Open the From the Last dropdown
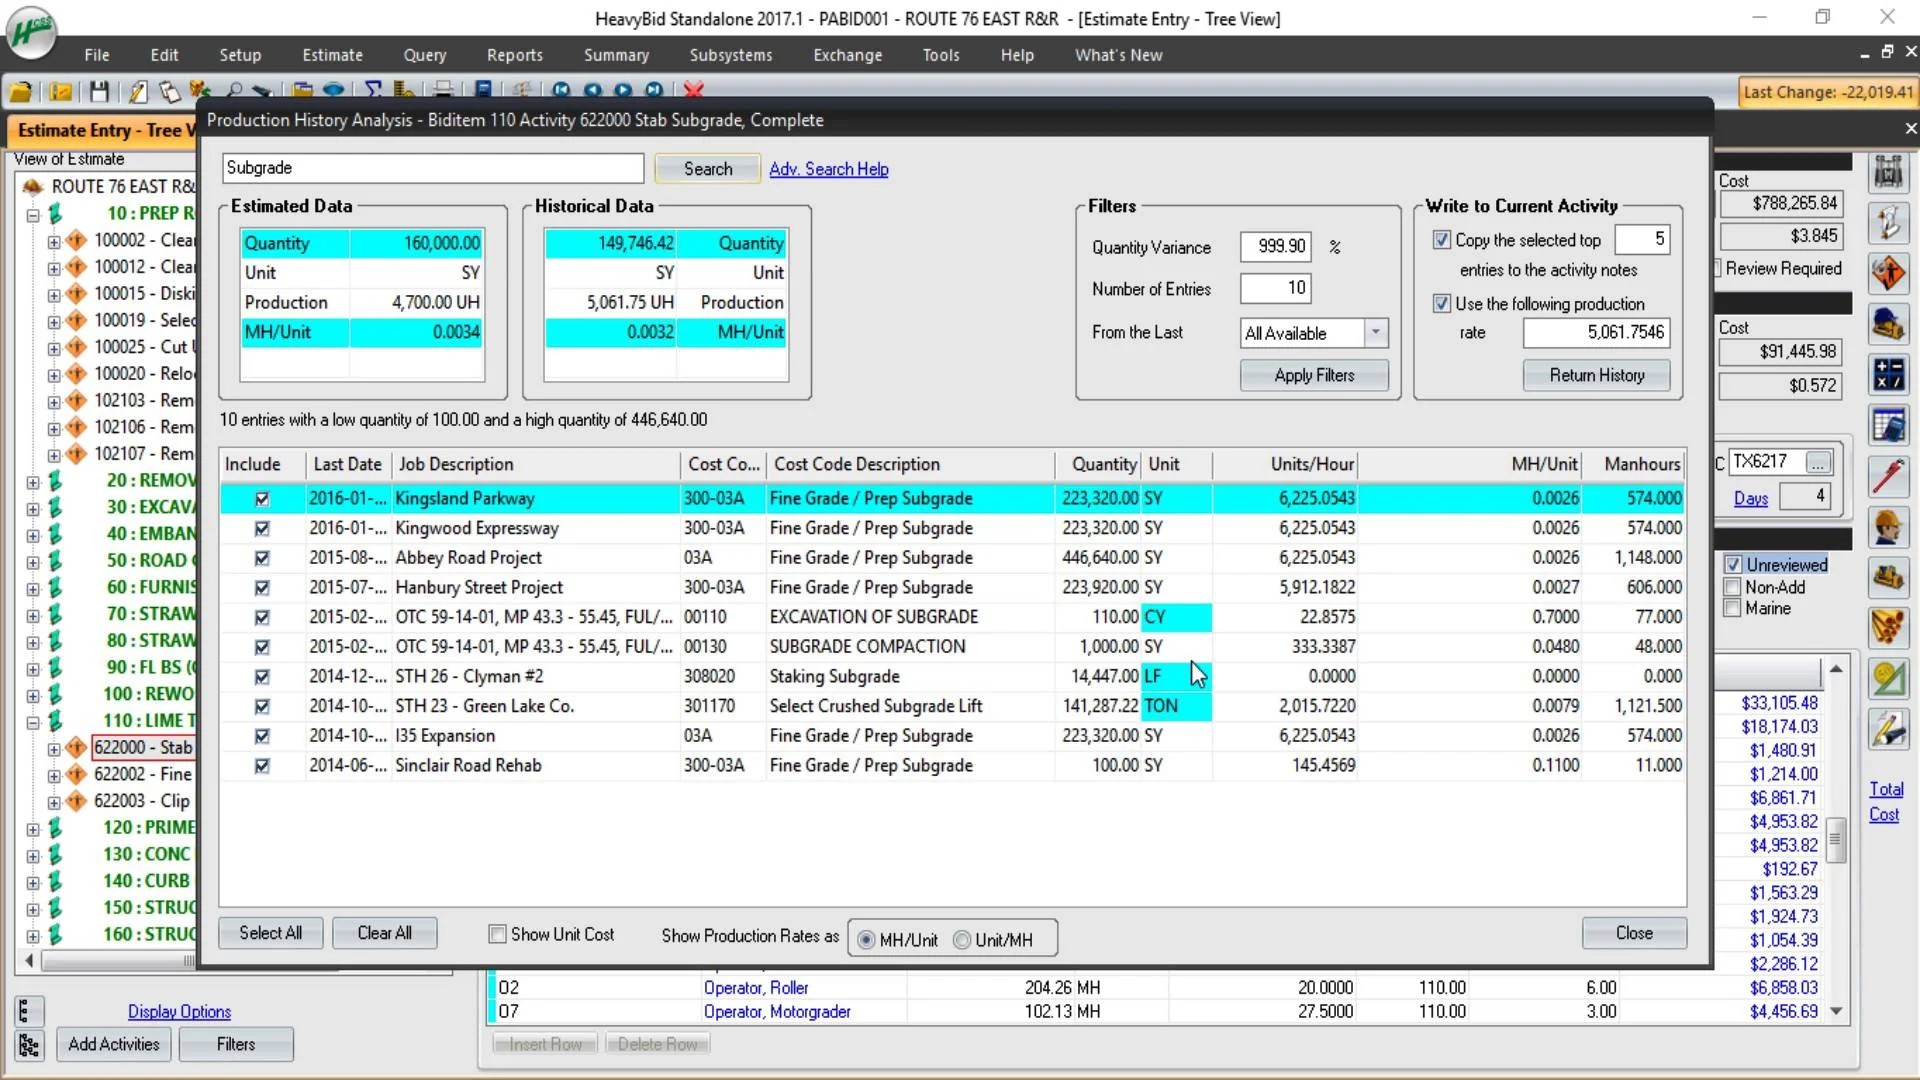This screenshot has width=1920, height=1080. coord(1376,333)
